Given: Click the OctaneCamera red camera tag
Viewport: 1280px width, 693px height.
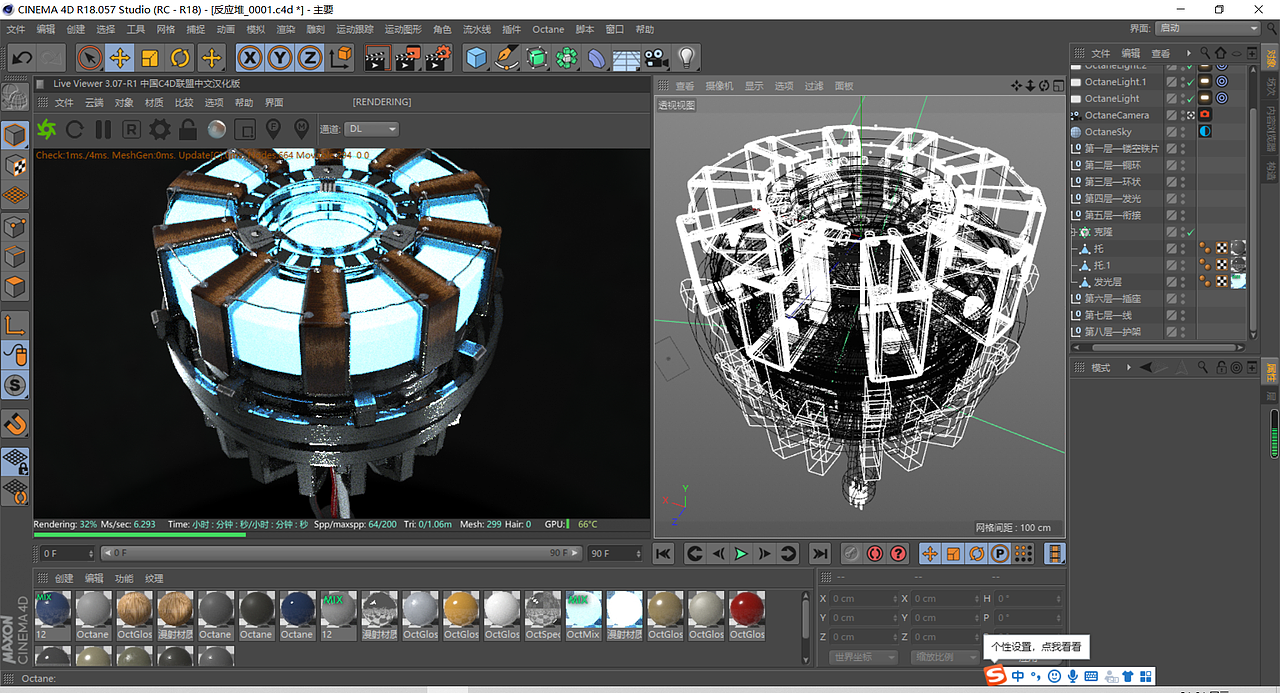Looking at the screenshot, I should 1205,115.
